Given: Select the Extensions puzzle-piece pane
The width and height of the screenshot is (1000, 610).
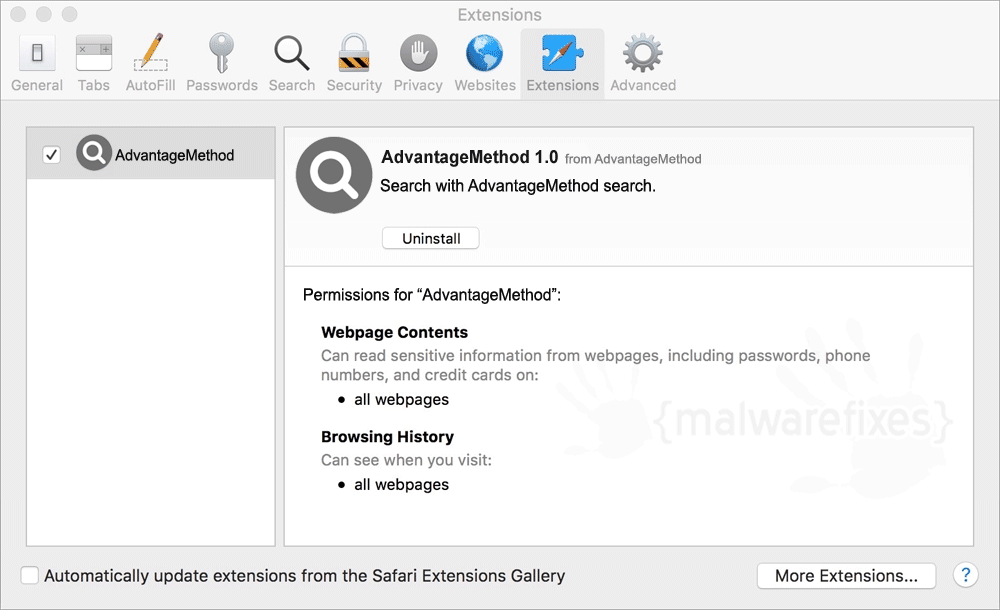Looking at the screenshot, I should 562,63.
